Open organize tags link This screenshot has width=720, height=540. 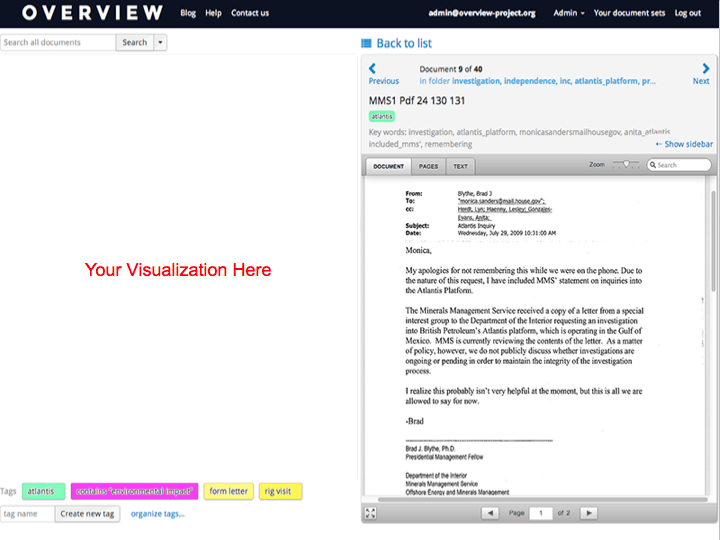[x=158, y=514]
